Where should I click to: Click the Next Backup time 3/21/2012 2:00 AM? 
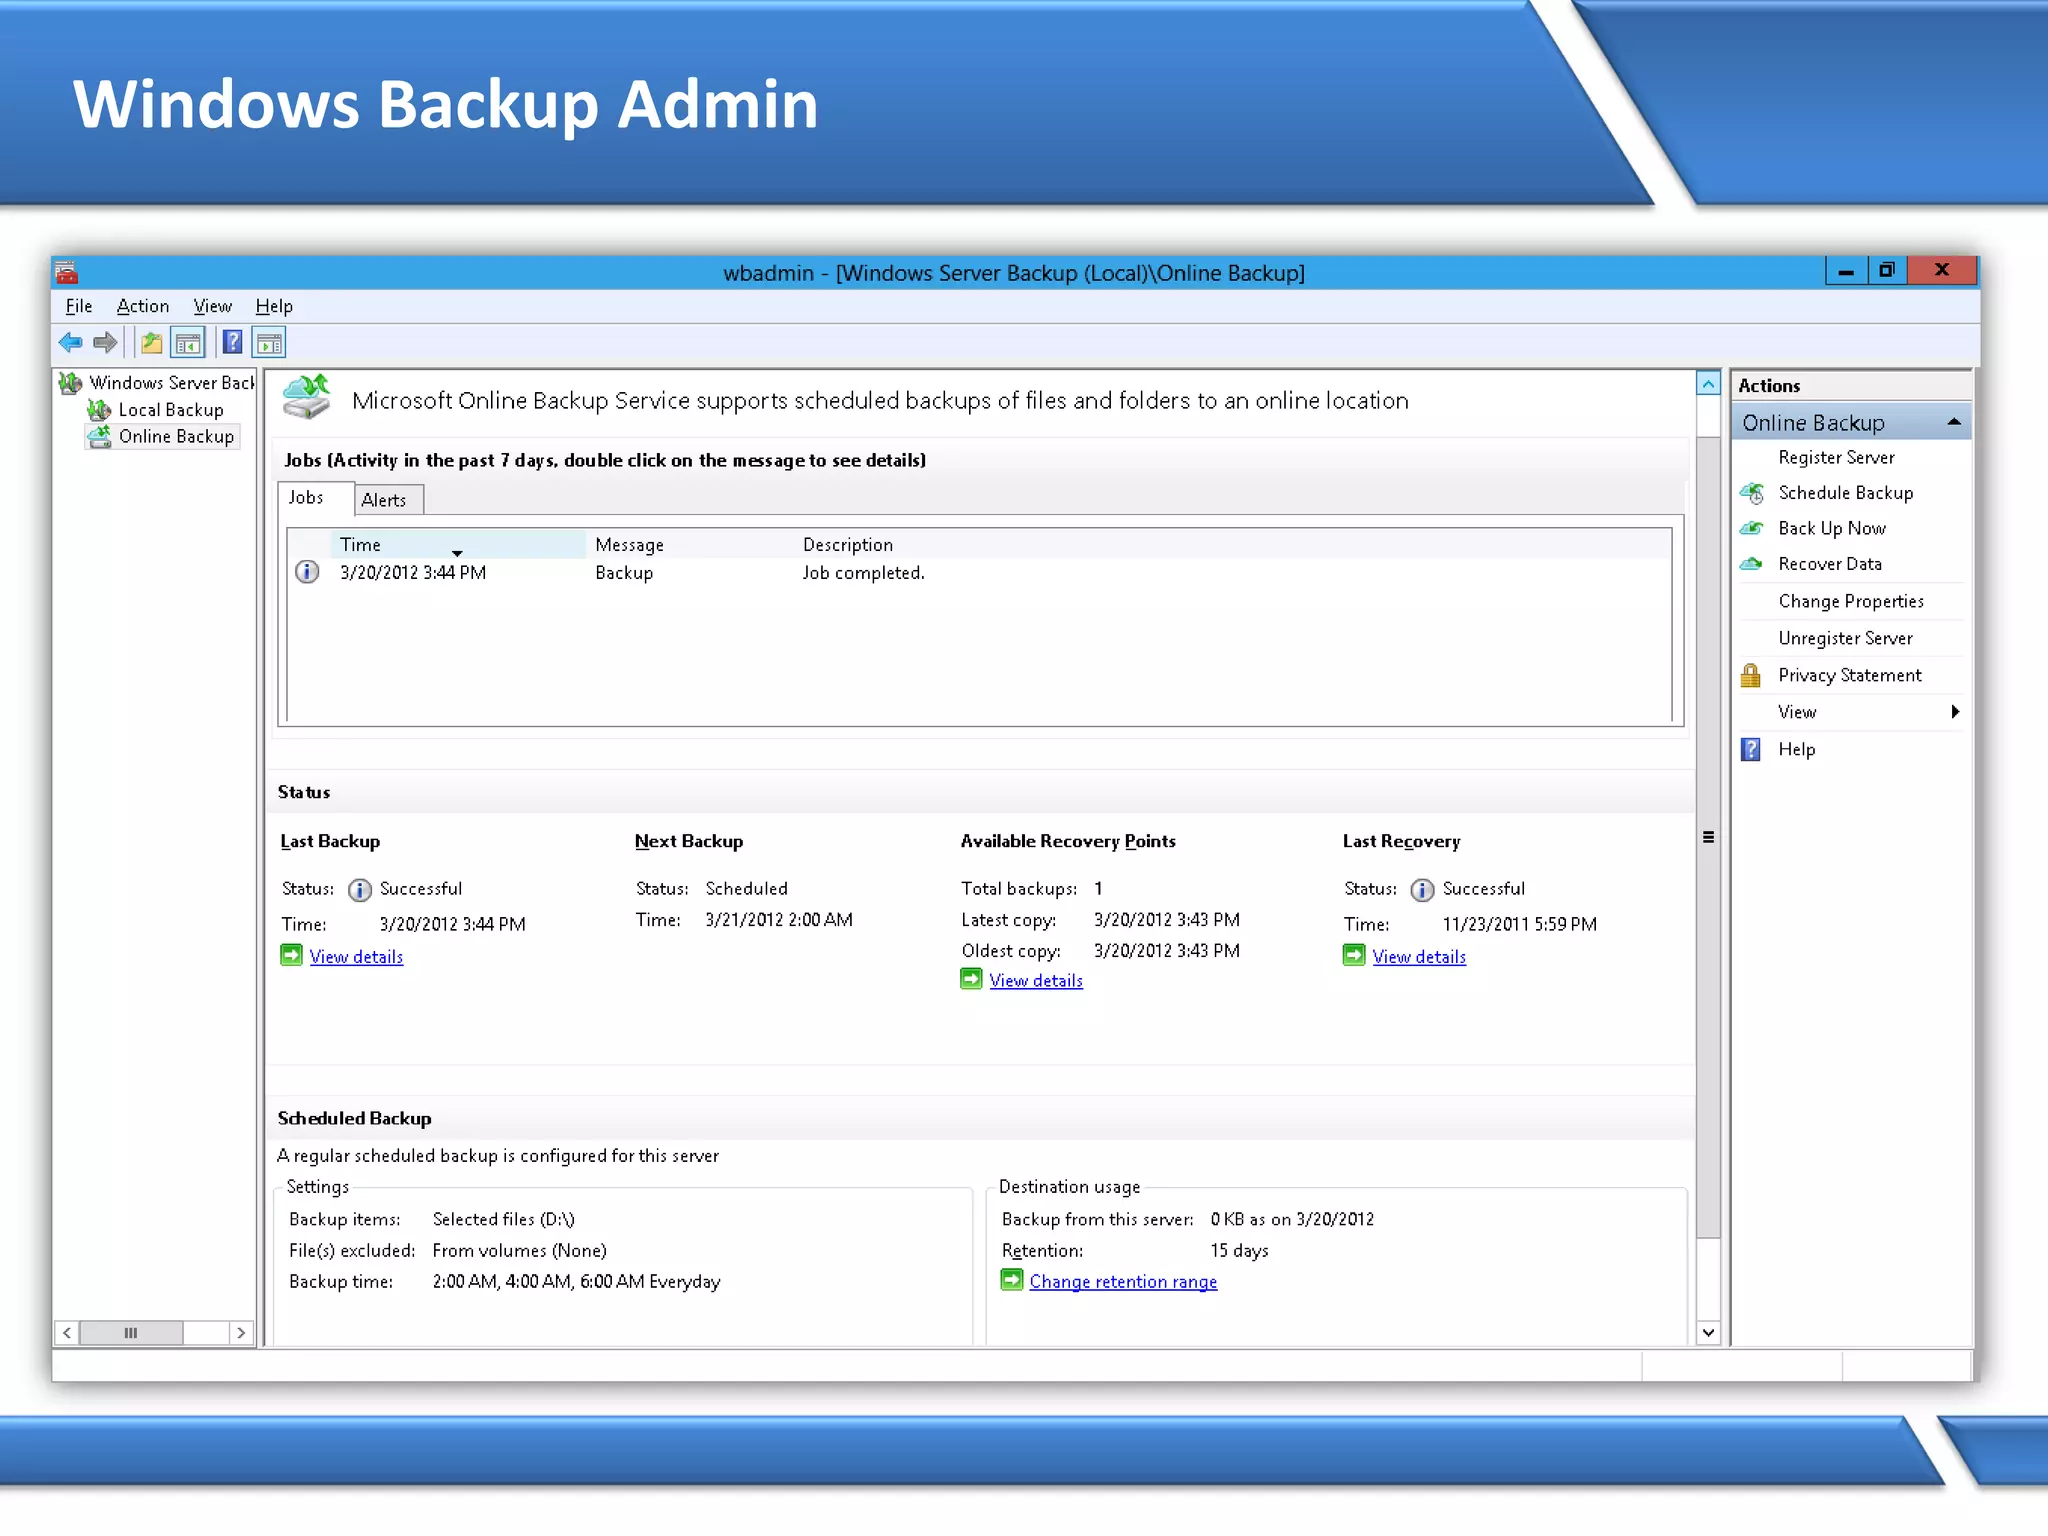pyautogui.click(x=779, y=920)
